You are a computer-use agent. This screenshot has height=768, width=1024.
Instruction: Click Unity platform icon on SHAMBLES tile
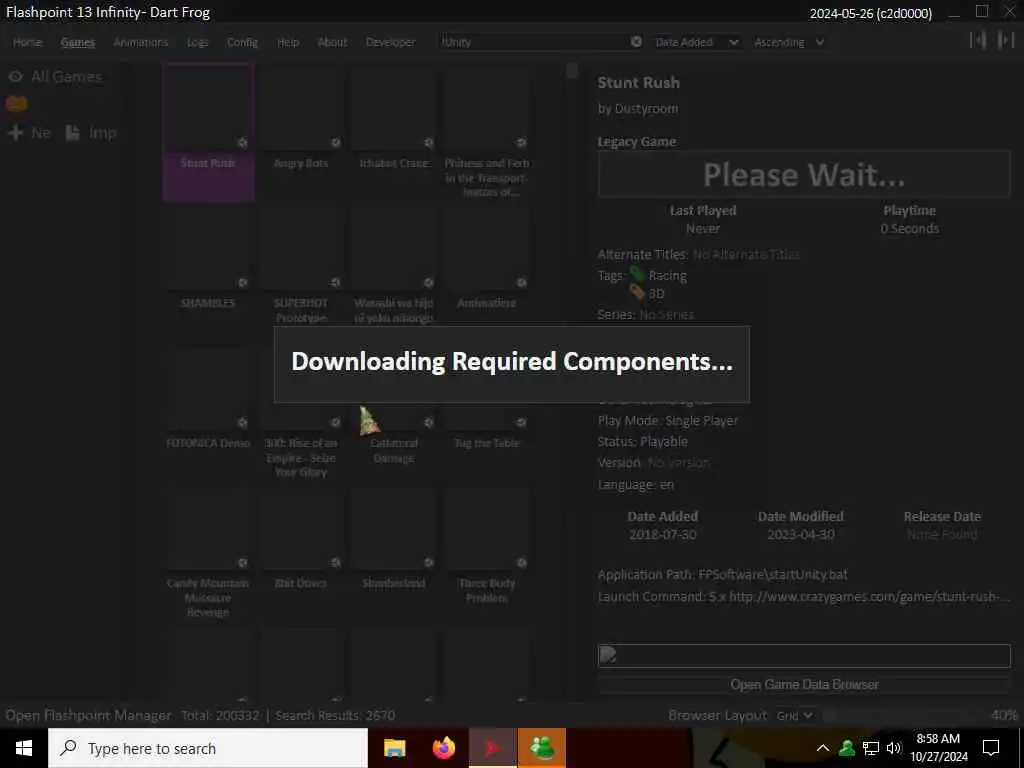point(242,283)
